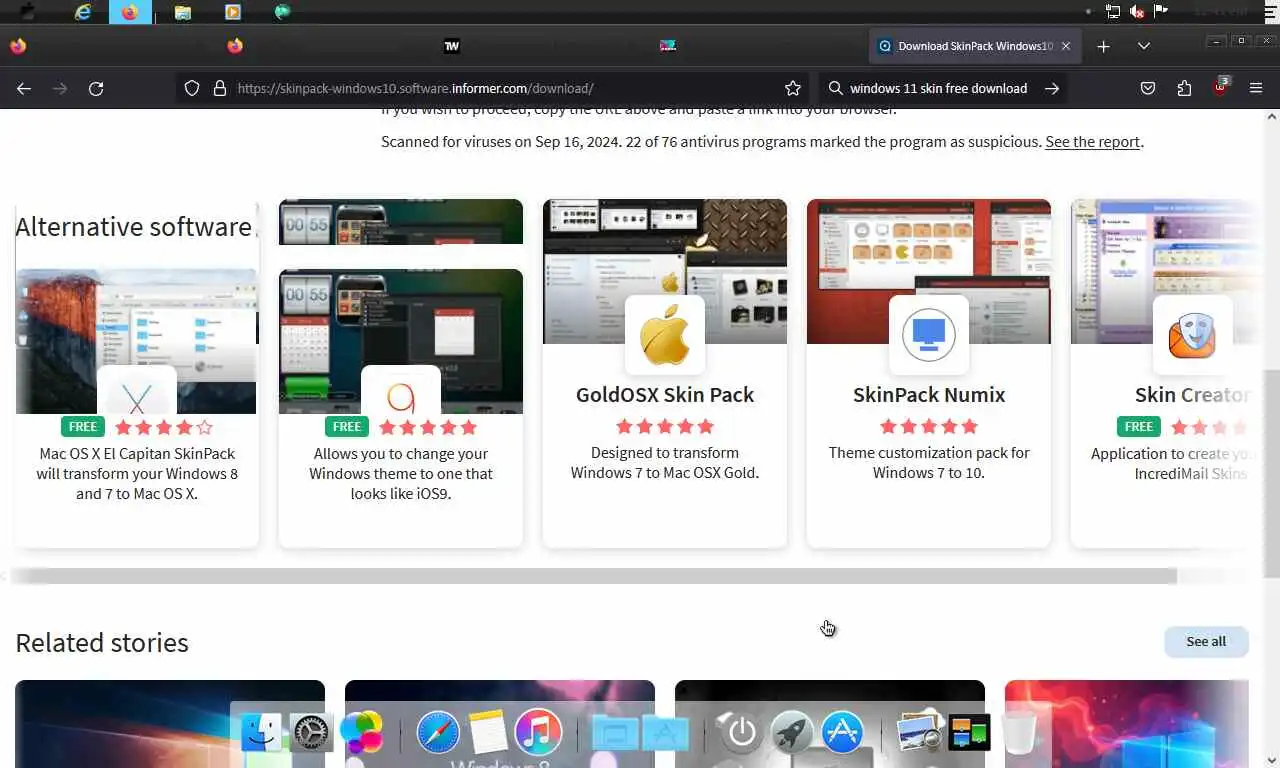Open media player in top taskbar

232,12
